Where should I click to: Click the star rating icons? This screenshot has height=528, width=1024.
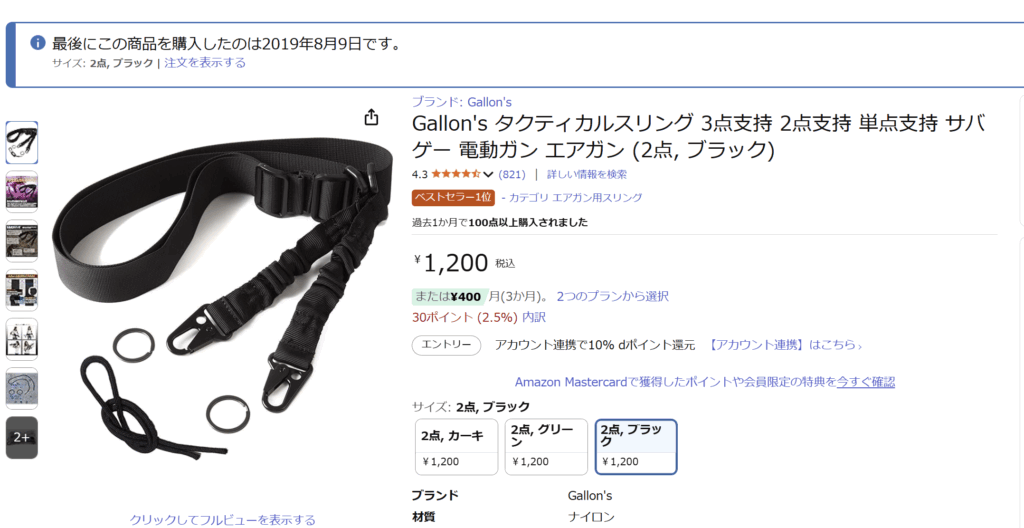pos(455,174)
